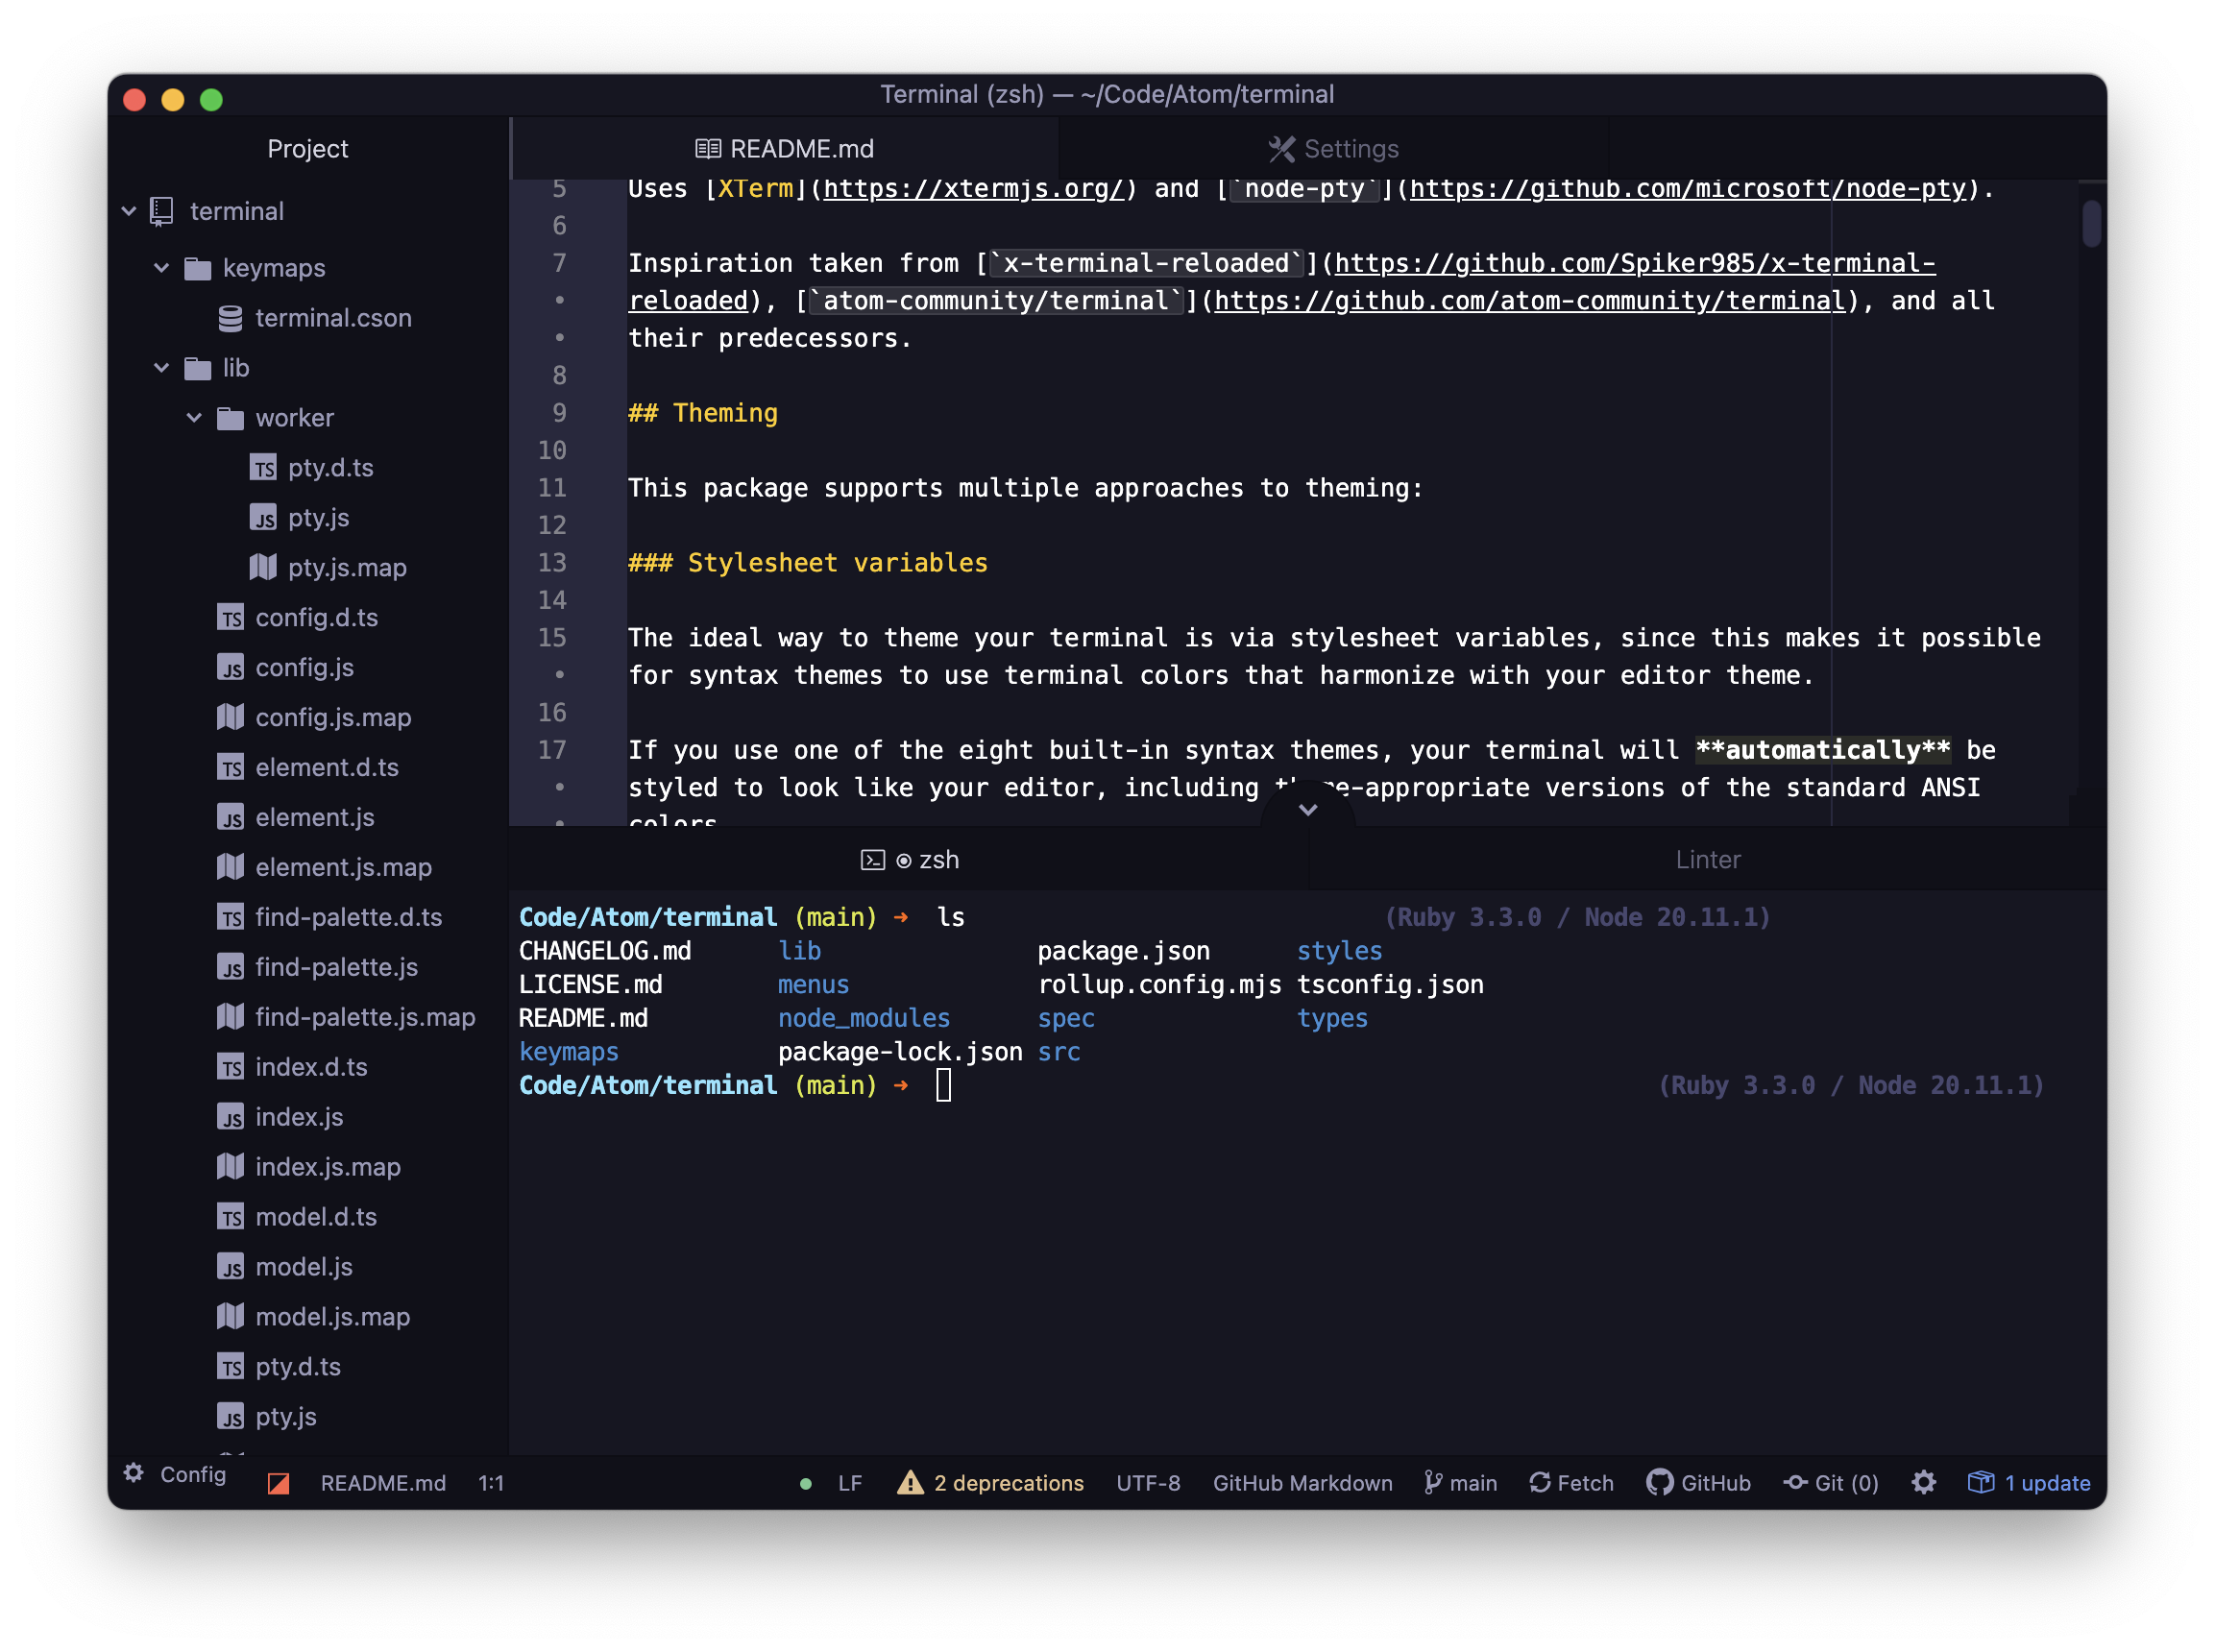Click the git branch icon for main

(x=1433, y=1482)
